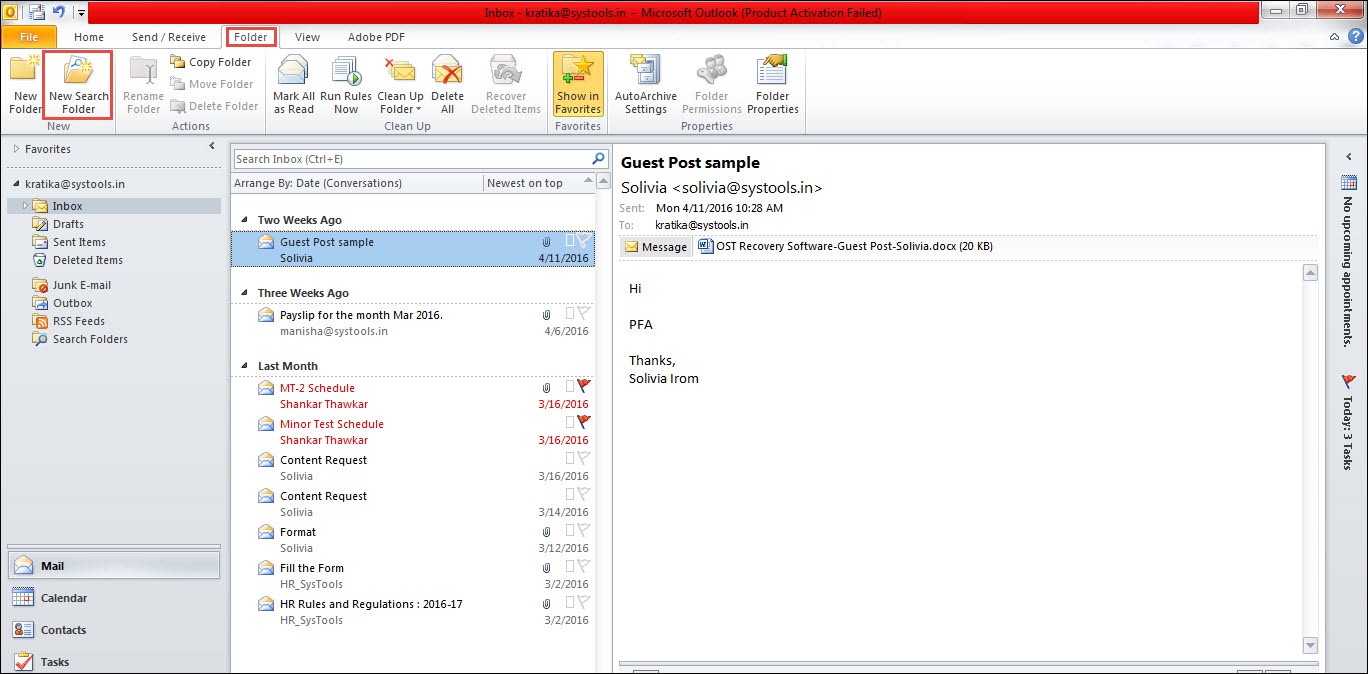This screenshot has height=674, width=1368.
Task: Collapse the Two Weeks Ago group
Action: point(243,220)
